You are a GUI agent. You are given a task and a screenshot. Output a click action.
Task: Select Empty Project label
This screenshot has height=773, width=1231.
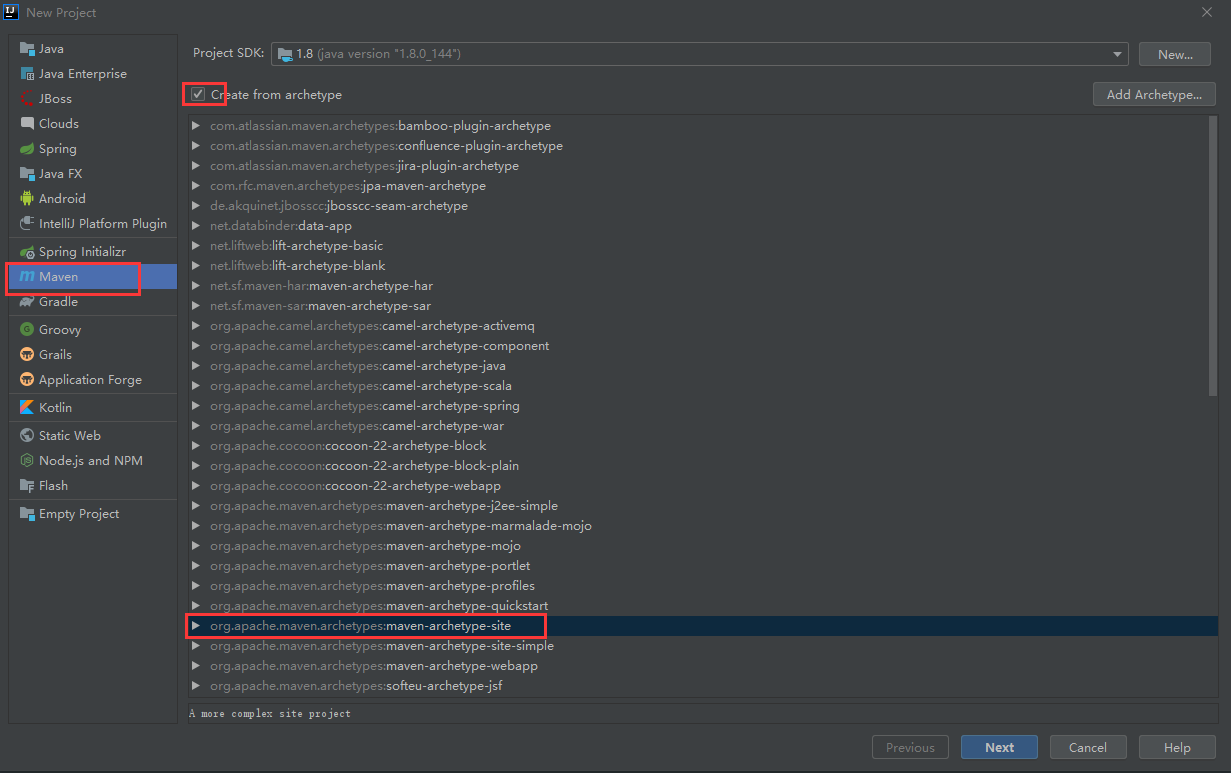(x=79, y=514)
